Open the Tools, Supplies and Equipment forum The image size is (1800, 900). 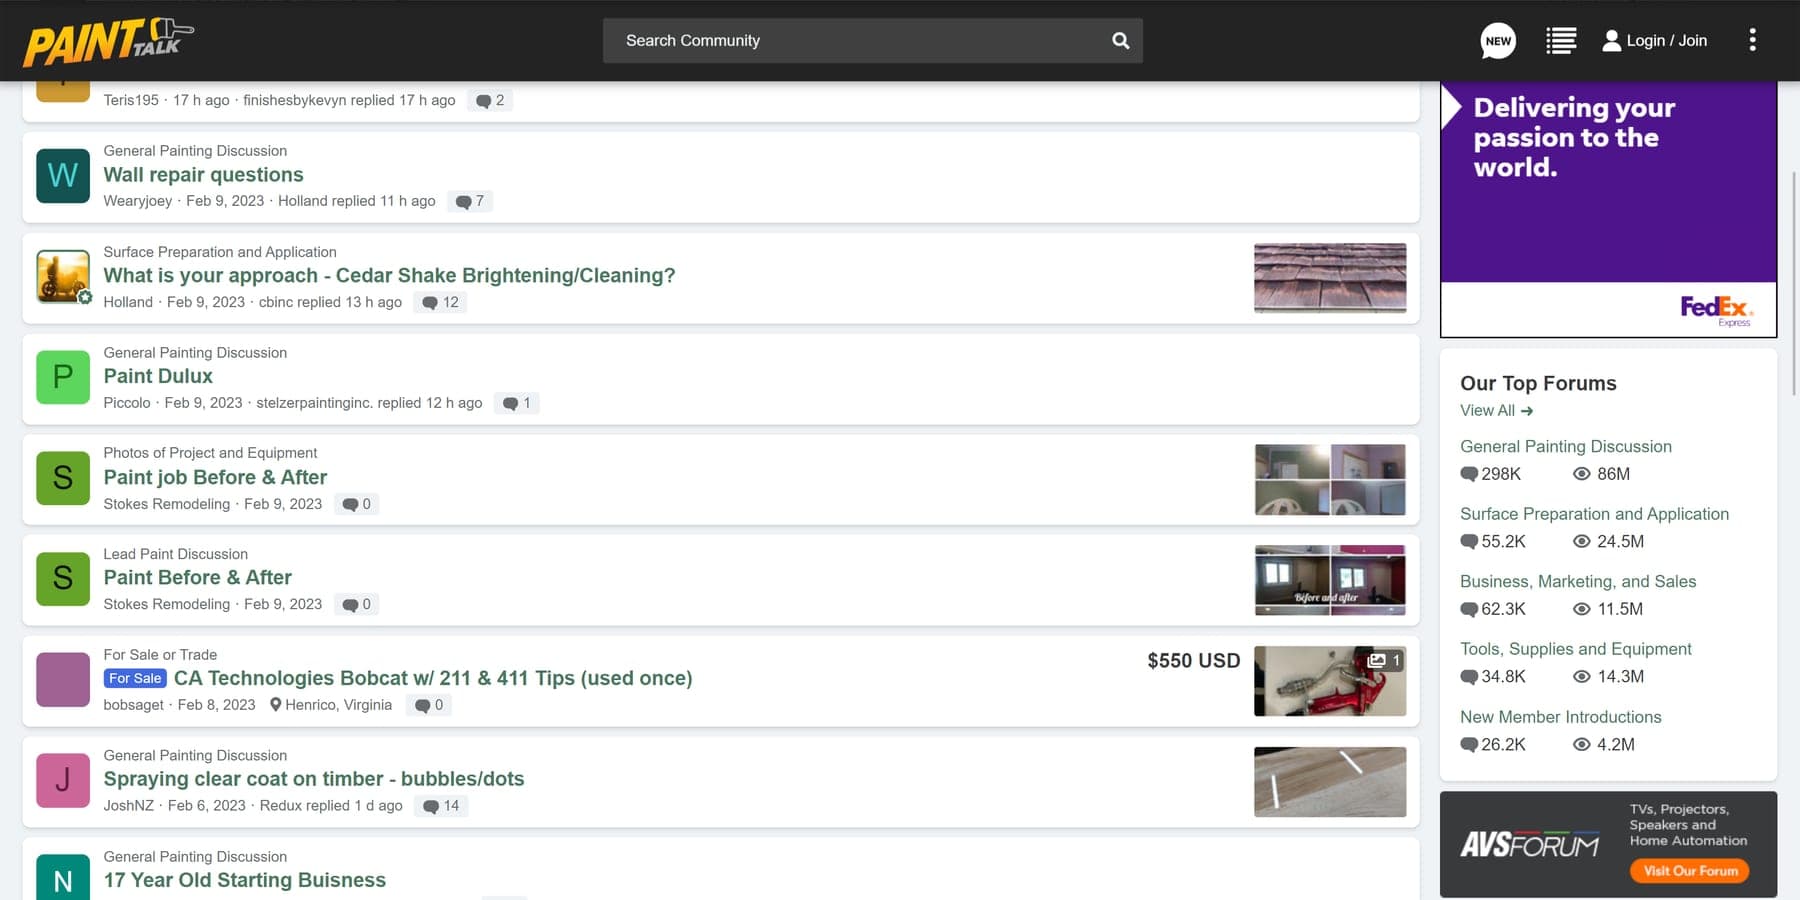[x=1575, y=649]
